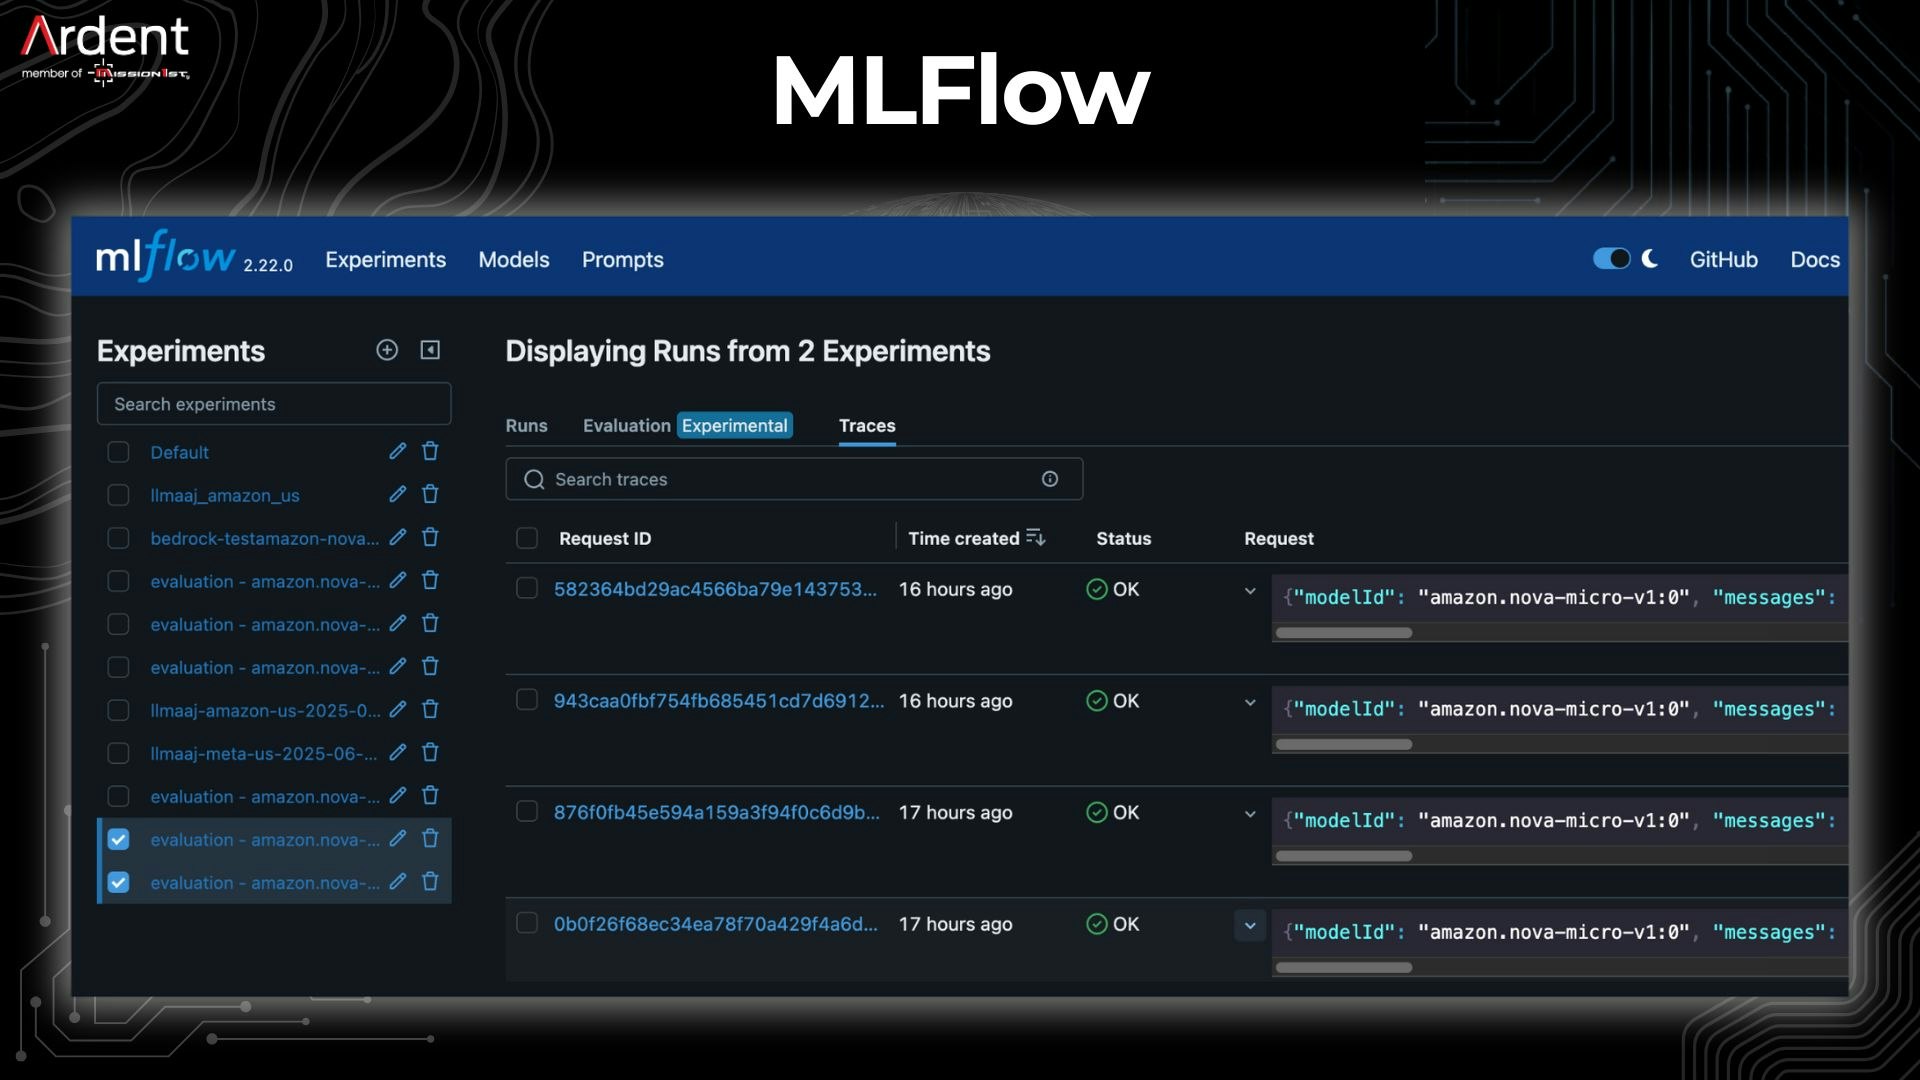Sort by Time created column header
1920x1080 pixels.
click(x=964, y=538)
